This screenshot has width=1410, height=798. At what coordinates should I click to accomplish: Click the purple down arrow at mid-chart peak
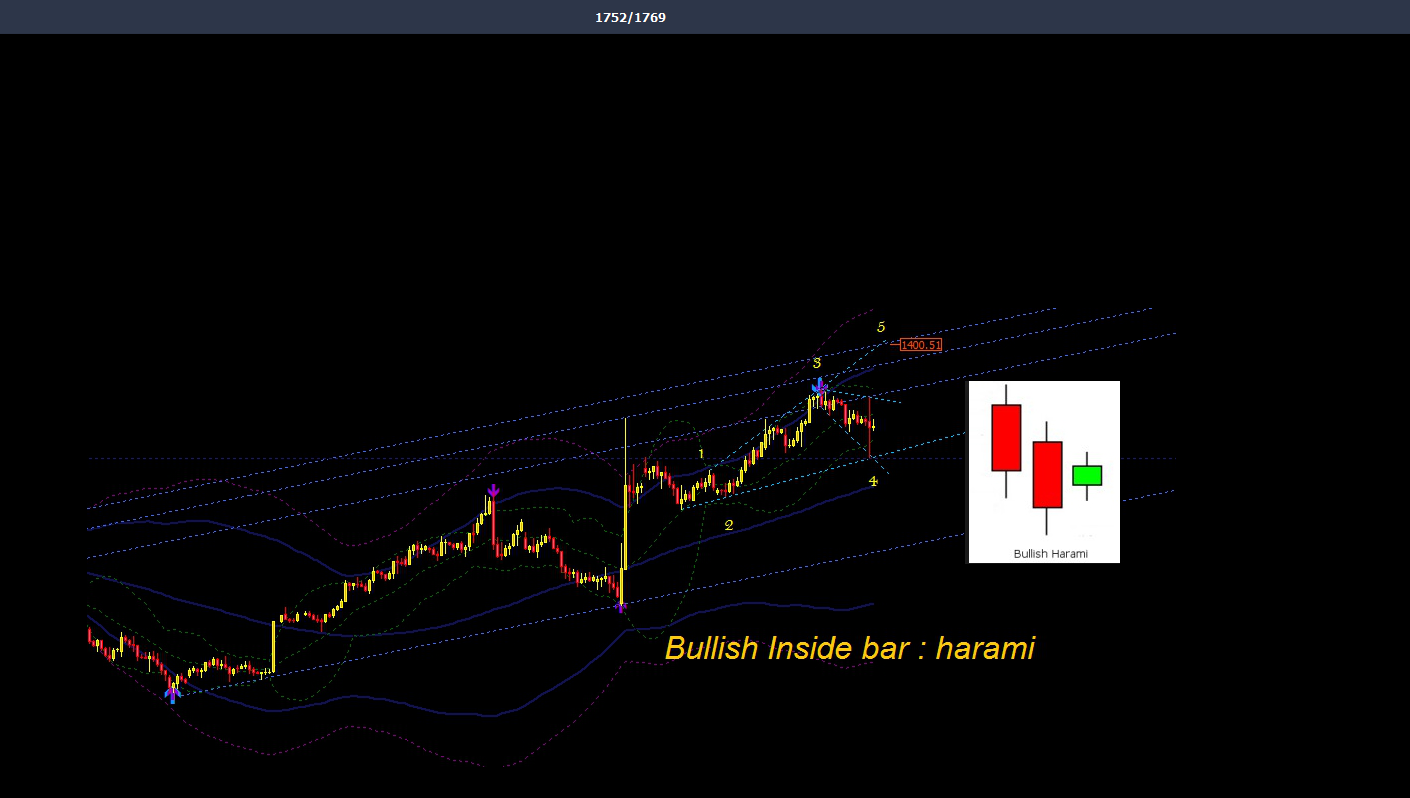pos(493,490)
